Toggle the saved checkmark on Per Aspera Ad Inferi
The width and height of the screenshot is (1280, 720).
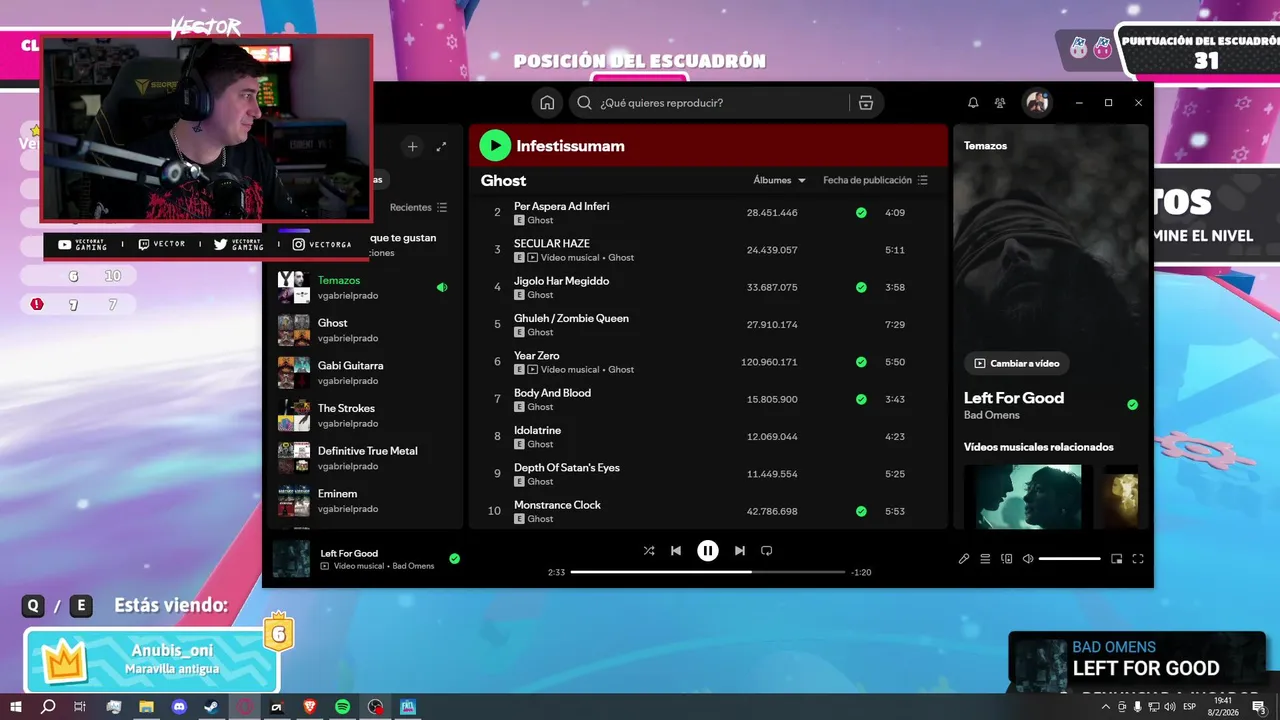click(x=861, y=213)
